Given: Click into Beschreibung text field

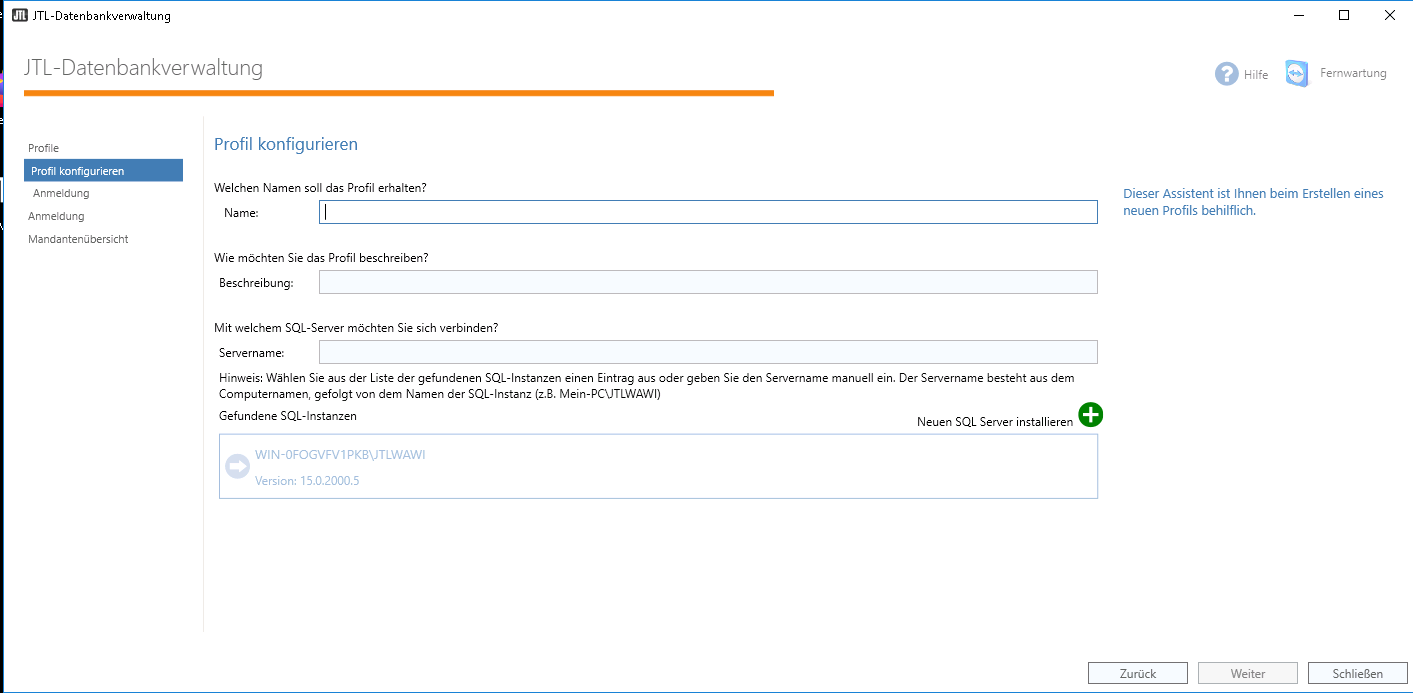Looking at the screenshot, I should point(708,282).
